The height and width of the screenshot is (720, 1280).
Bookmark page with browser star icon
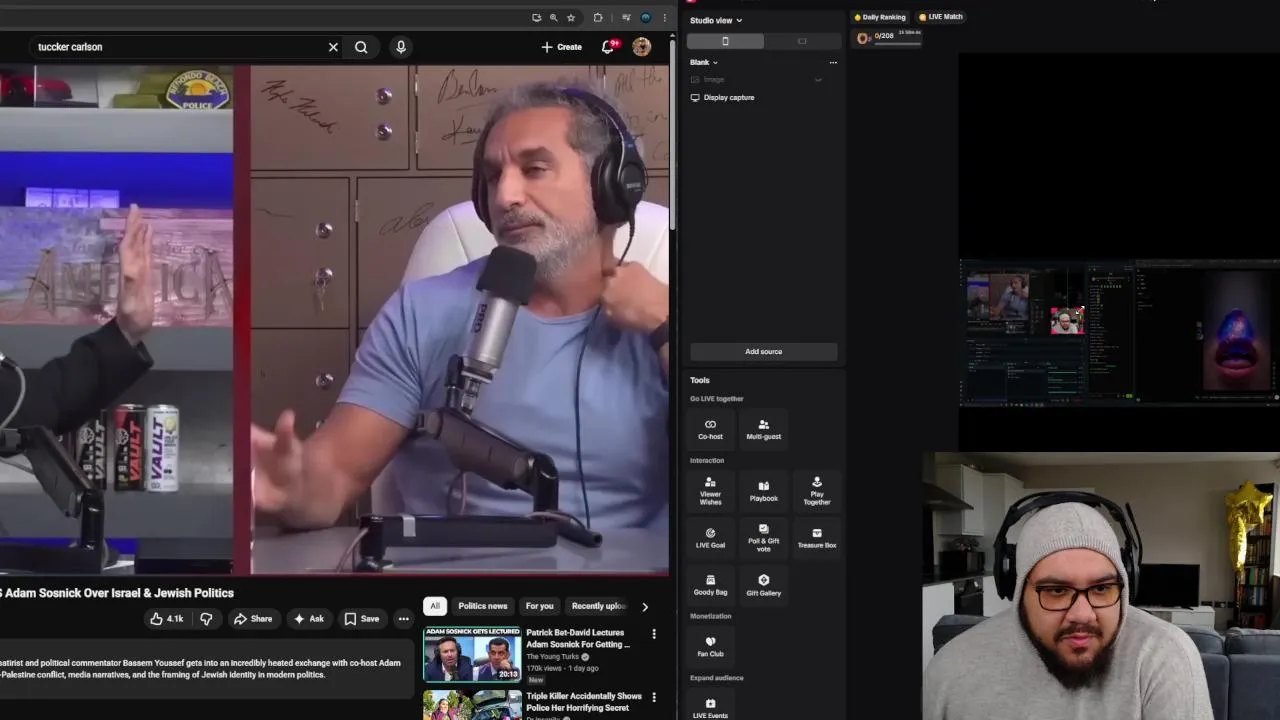coord(571,17)
